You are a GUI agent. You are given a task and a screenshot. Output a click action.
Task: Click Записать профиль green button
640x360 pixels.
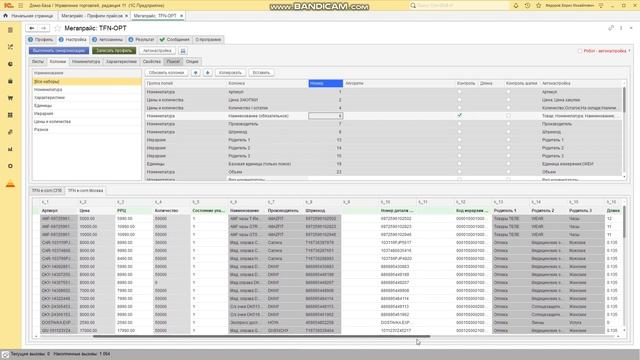(114, 51)
